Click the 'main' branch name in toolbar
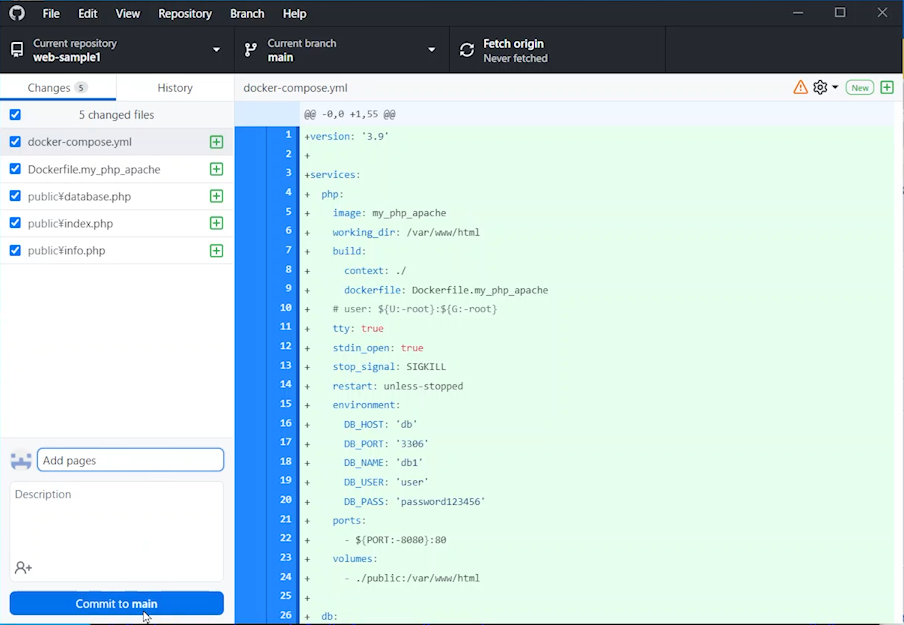Image resolution: width=904 pixels, height=625 pixels. (x=280, y=58)
